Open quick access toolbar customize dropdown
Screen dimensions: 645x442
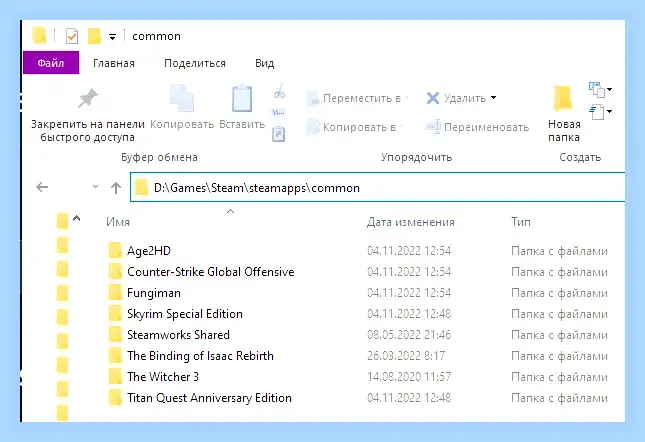click(x=112, y=37)
